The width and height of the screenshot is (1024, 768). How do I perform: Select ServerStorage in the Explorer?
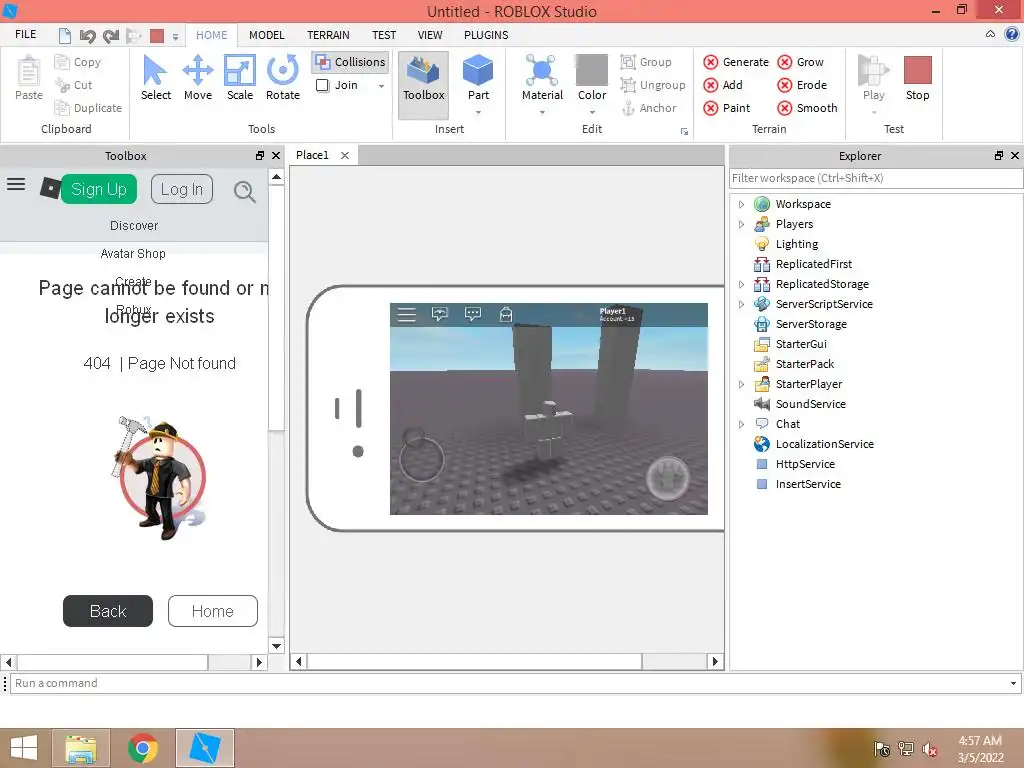point(810,324)
